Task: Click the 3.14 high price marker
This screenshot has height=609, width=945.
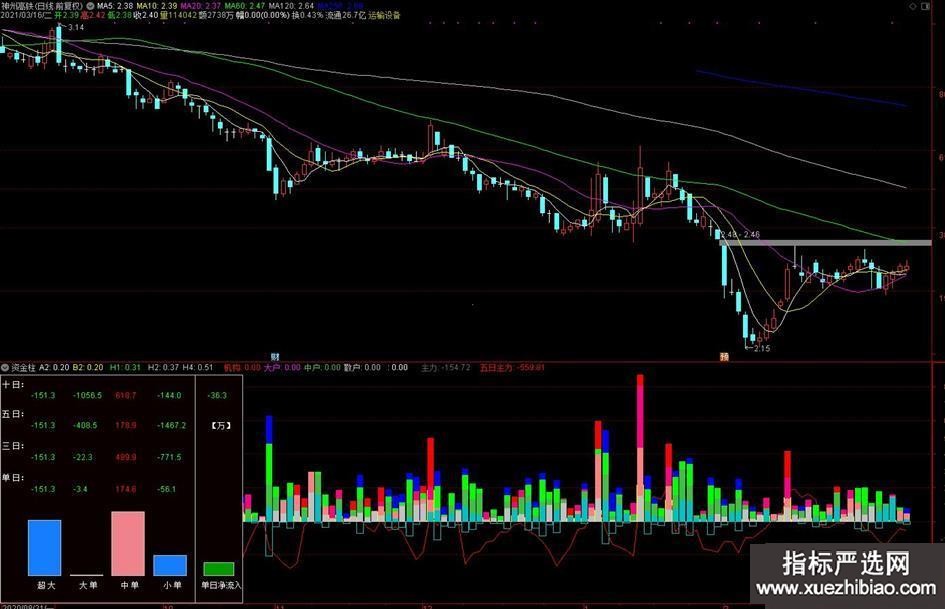Action: (x=75, y=28)
